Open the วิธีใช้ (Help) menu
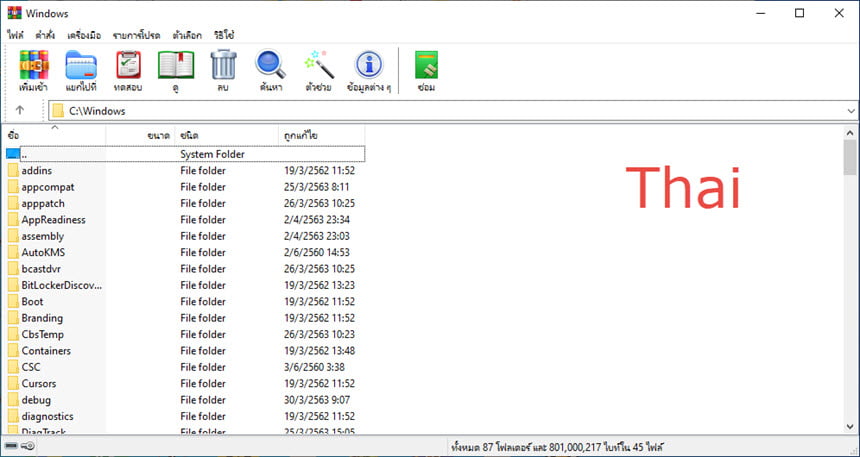Screen dimensions: 860x457 click(224, 36)
